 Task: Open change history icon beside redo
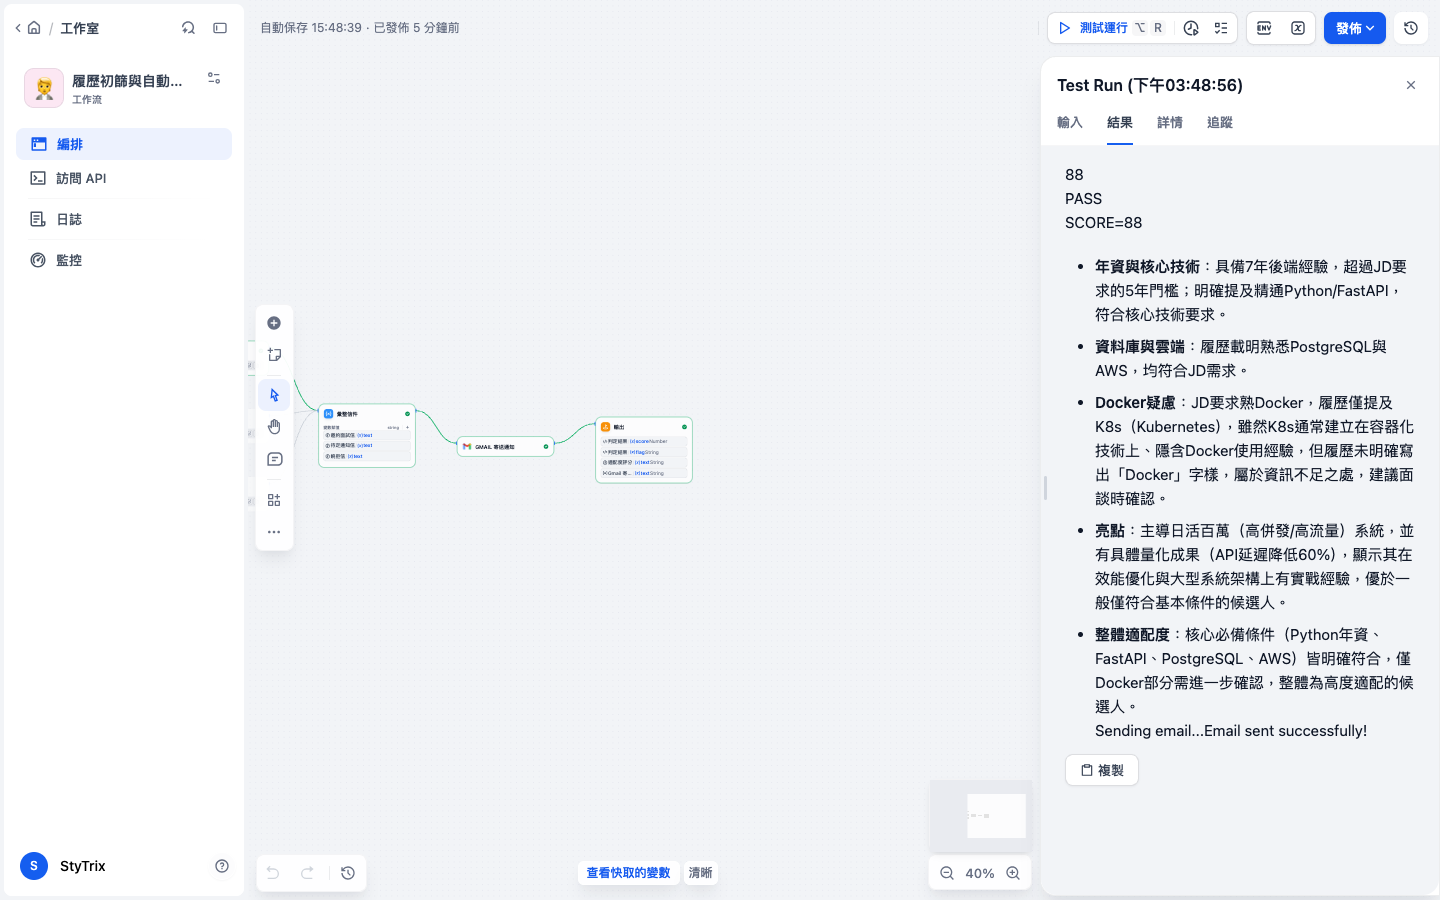[348, 873]
